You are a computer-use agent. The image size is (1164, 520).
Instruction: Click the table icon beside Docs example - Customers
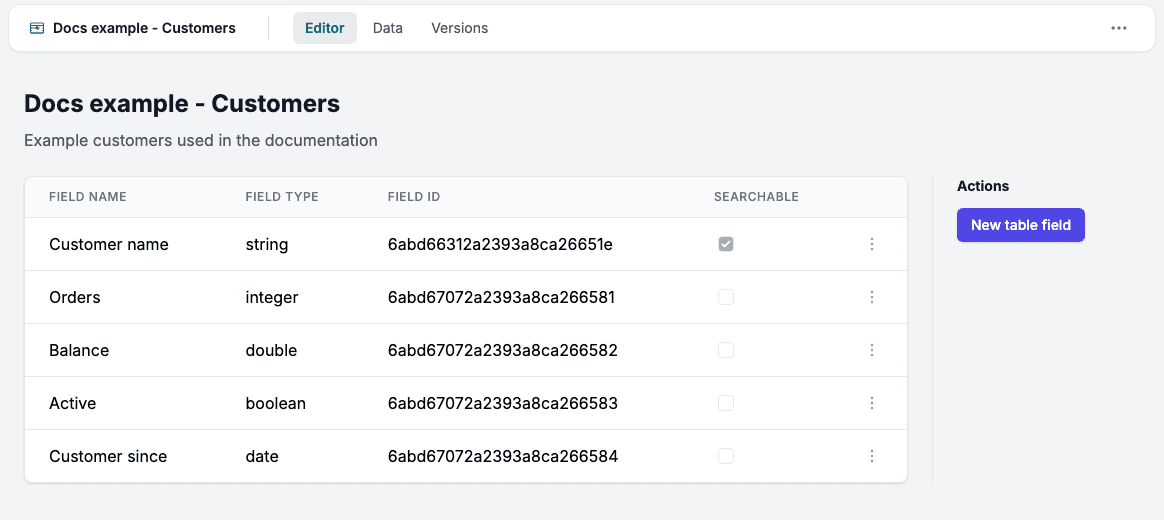[36, 28]
